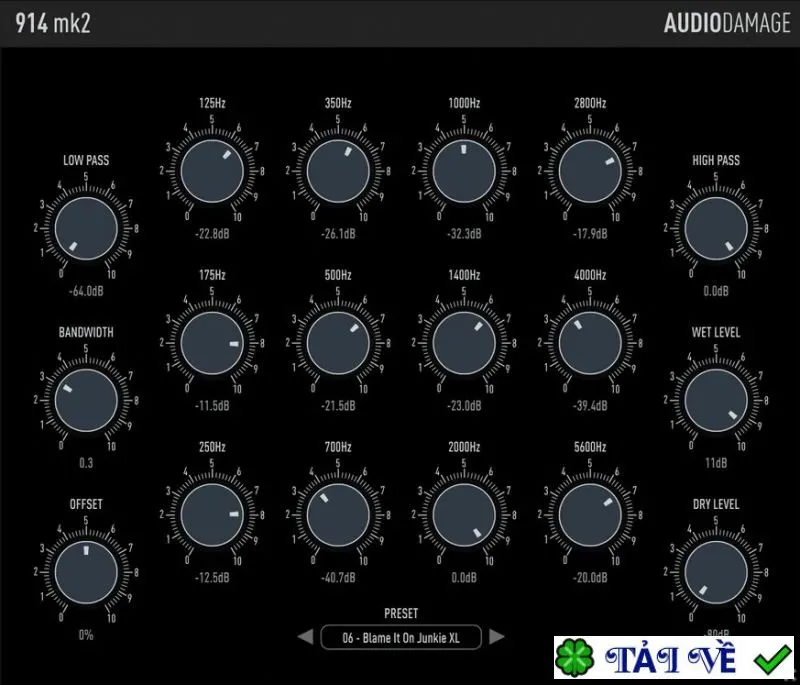This screenshot has height=685, width=800.
Task: Click the 0.0dB value under HIGH PASS
Action: pyautogui.click(x=716, y=291)
